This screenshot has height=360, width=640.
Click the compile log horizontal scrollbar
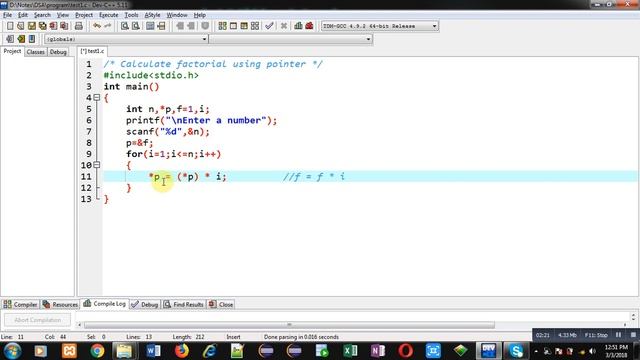point(289,325)
